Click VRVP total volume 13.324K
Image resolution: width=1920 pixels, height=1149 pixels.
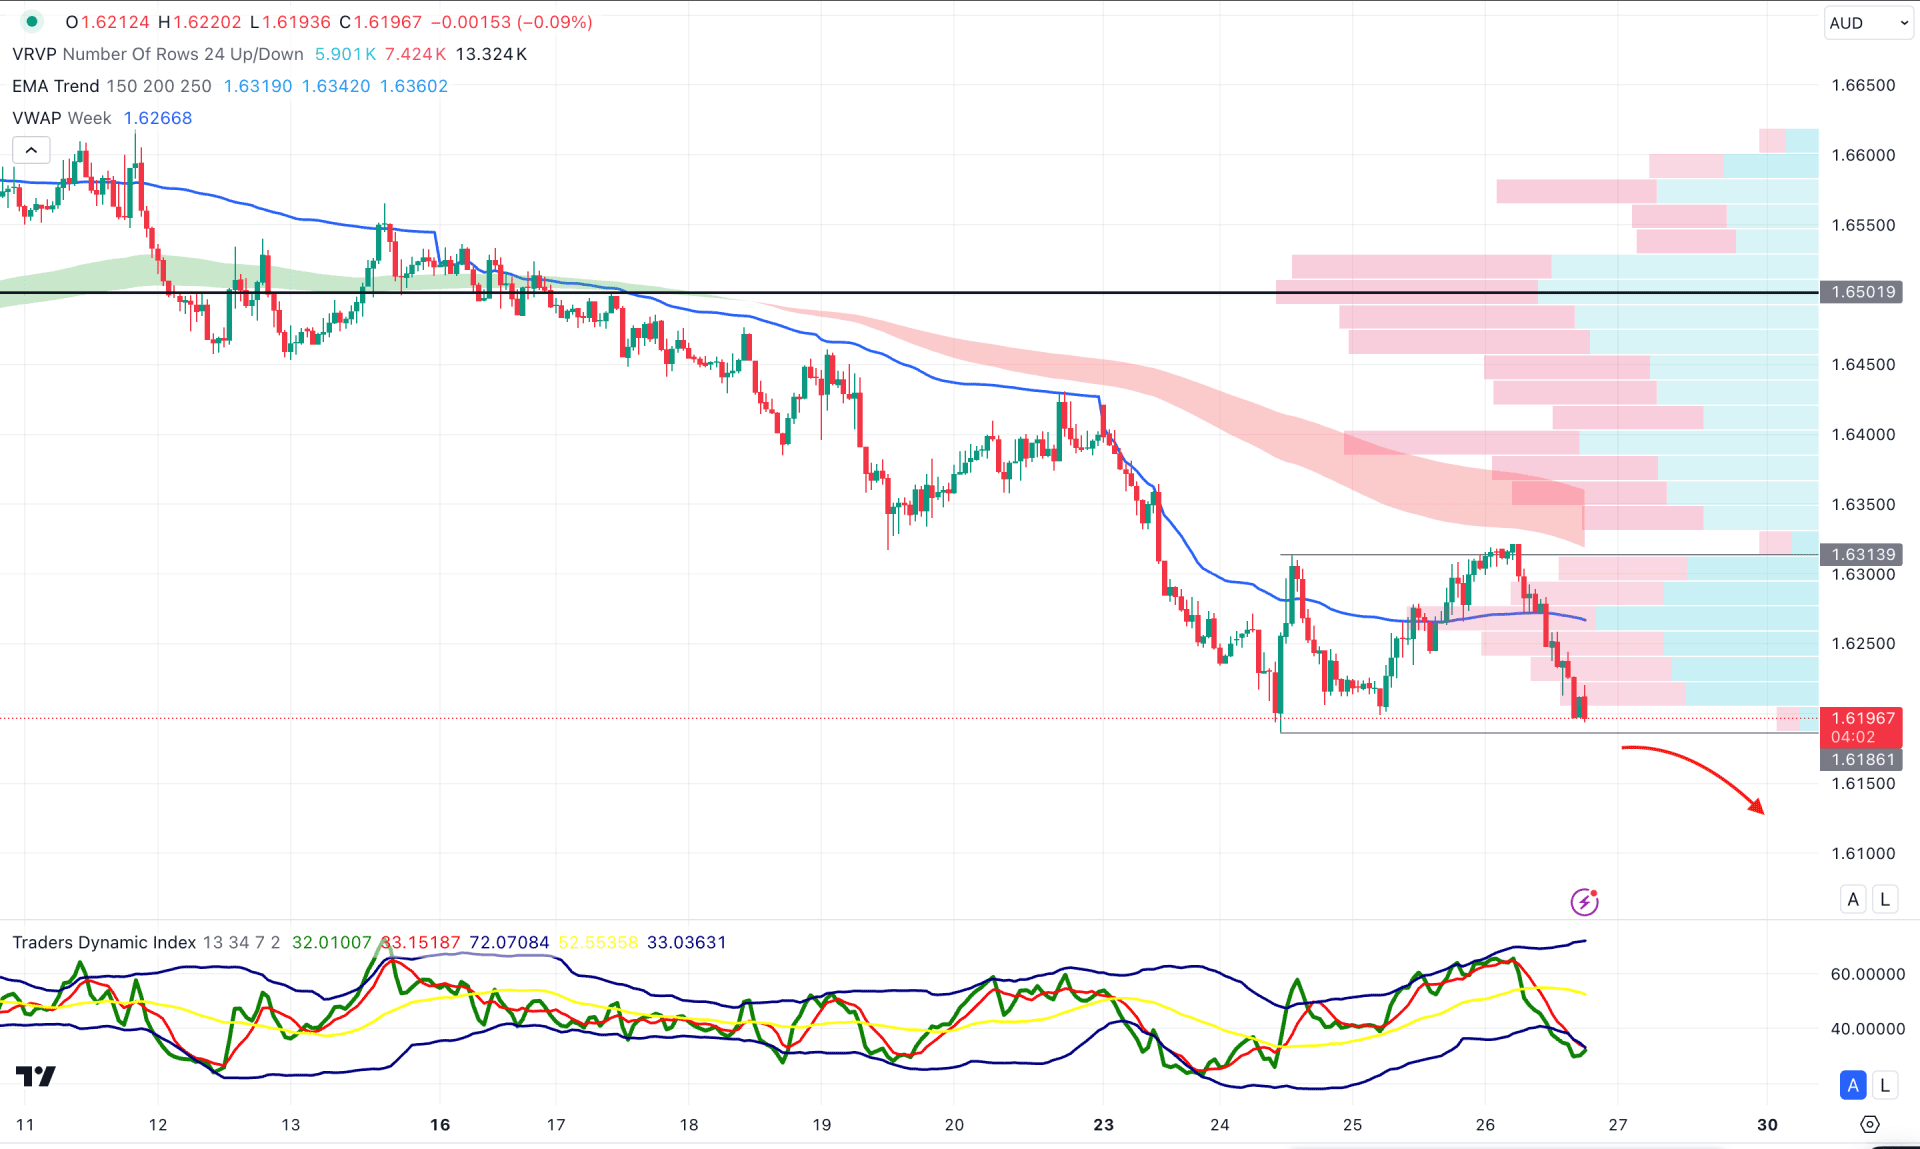pyautogui.click(x=491, y=54)
